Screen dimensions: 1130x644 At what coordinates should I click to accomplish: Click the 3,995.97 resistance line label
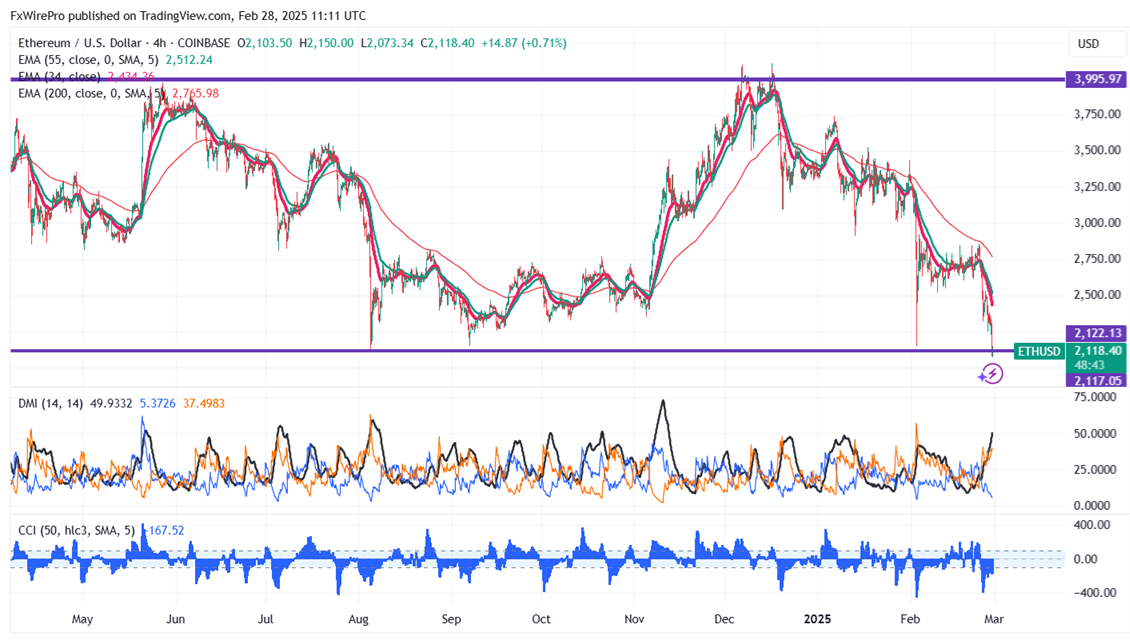pyautogui.click(x=1097, y=79)
